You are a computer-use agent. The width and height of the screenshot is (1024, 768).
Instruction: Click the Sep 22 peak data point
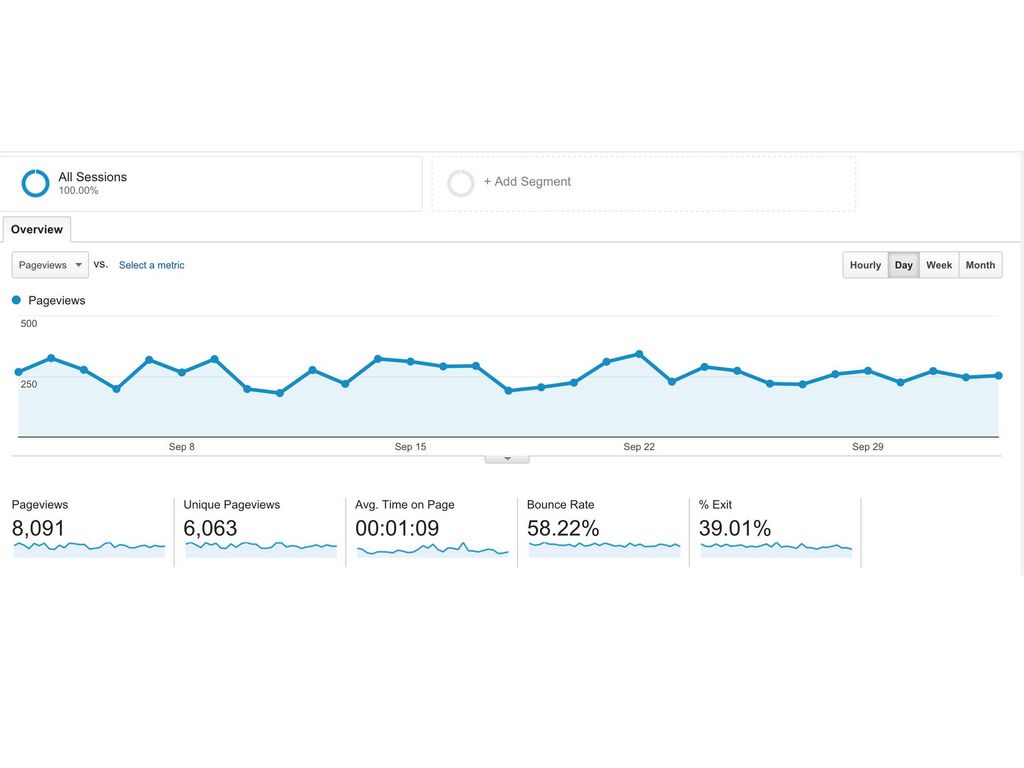pyautogui.click(x=639, y=354)
